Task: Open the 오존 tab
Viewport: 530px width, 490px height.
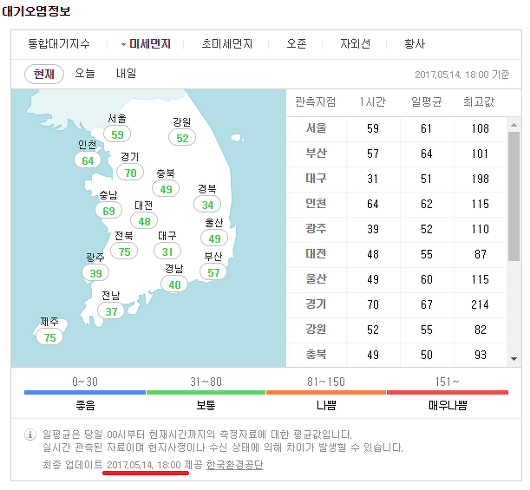Action: [296, 44]
